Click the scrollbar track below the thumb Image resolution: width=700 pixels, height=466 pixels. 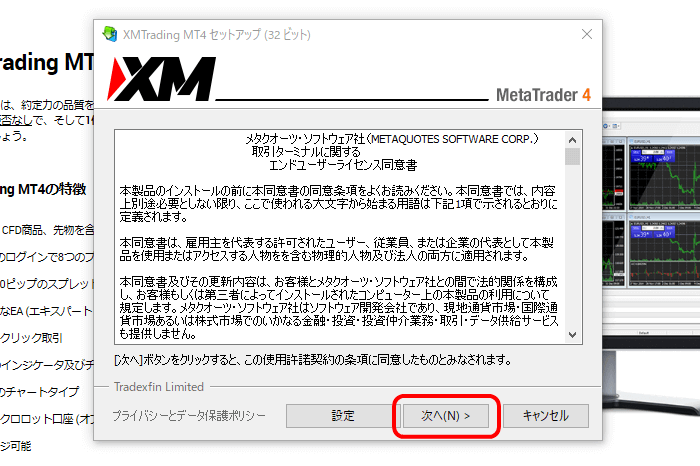572,246
